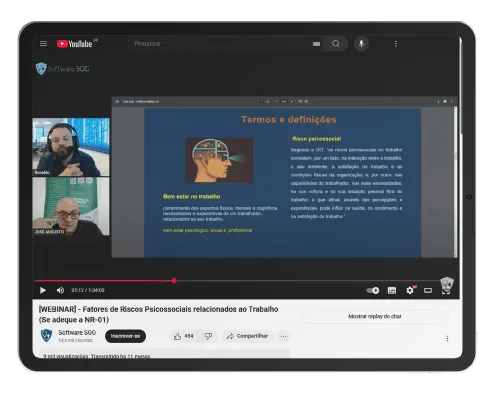Click the 14,6 mil inscritos subscriber count
Viewport: 492px width, 394px height.
(76, 340)
